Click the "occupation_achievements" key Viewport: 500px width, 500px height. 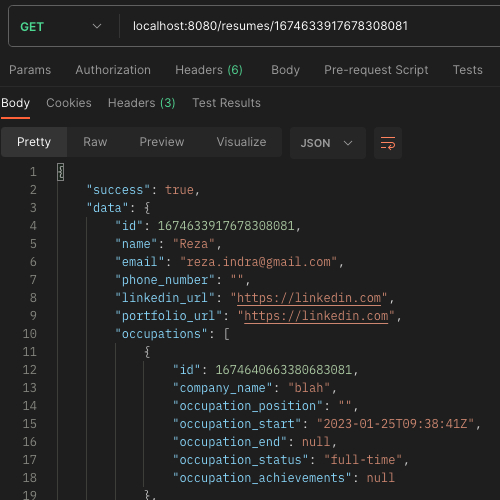click(262, 478)
